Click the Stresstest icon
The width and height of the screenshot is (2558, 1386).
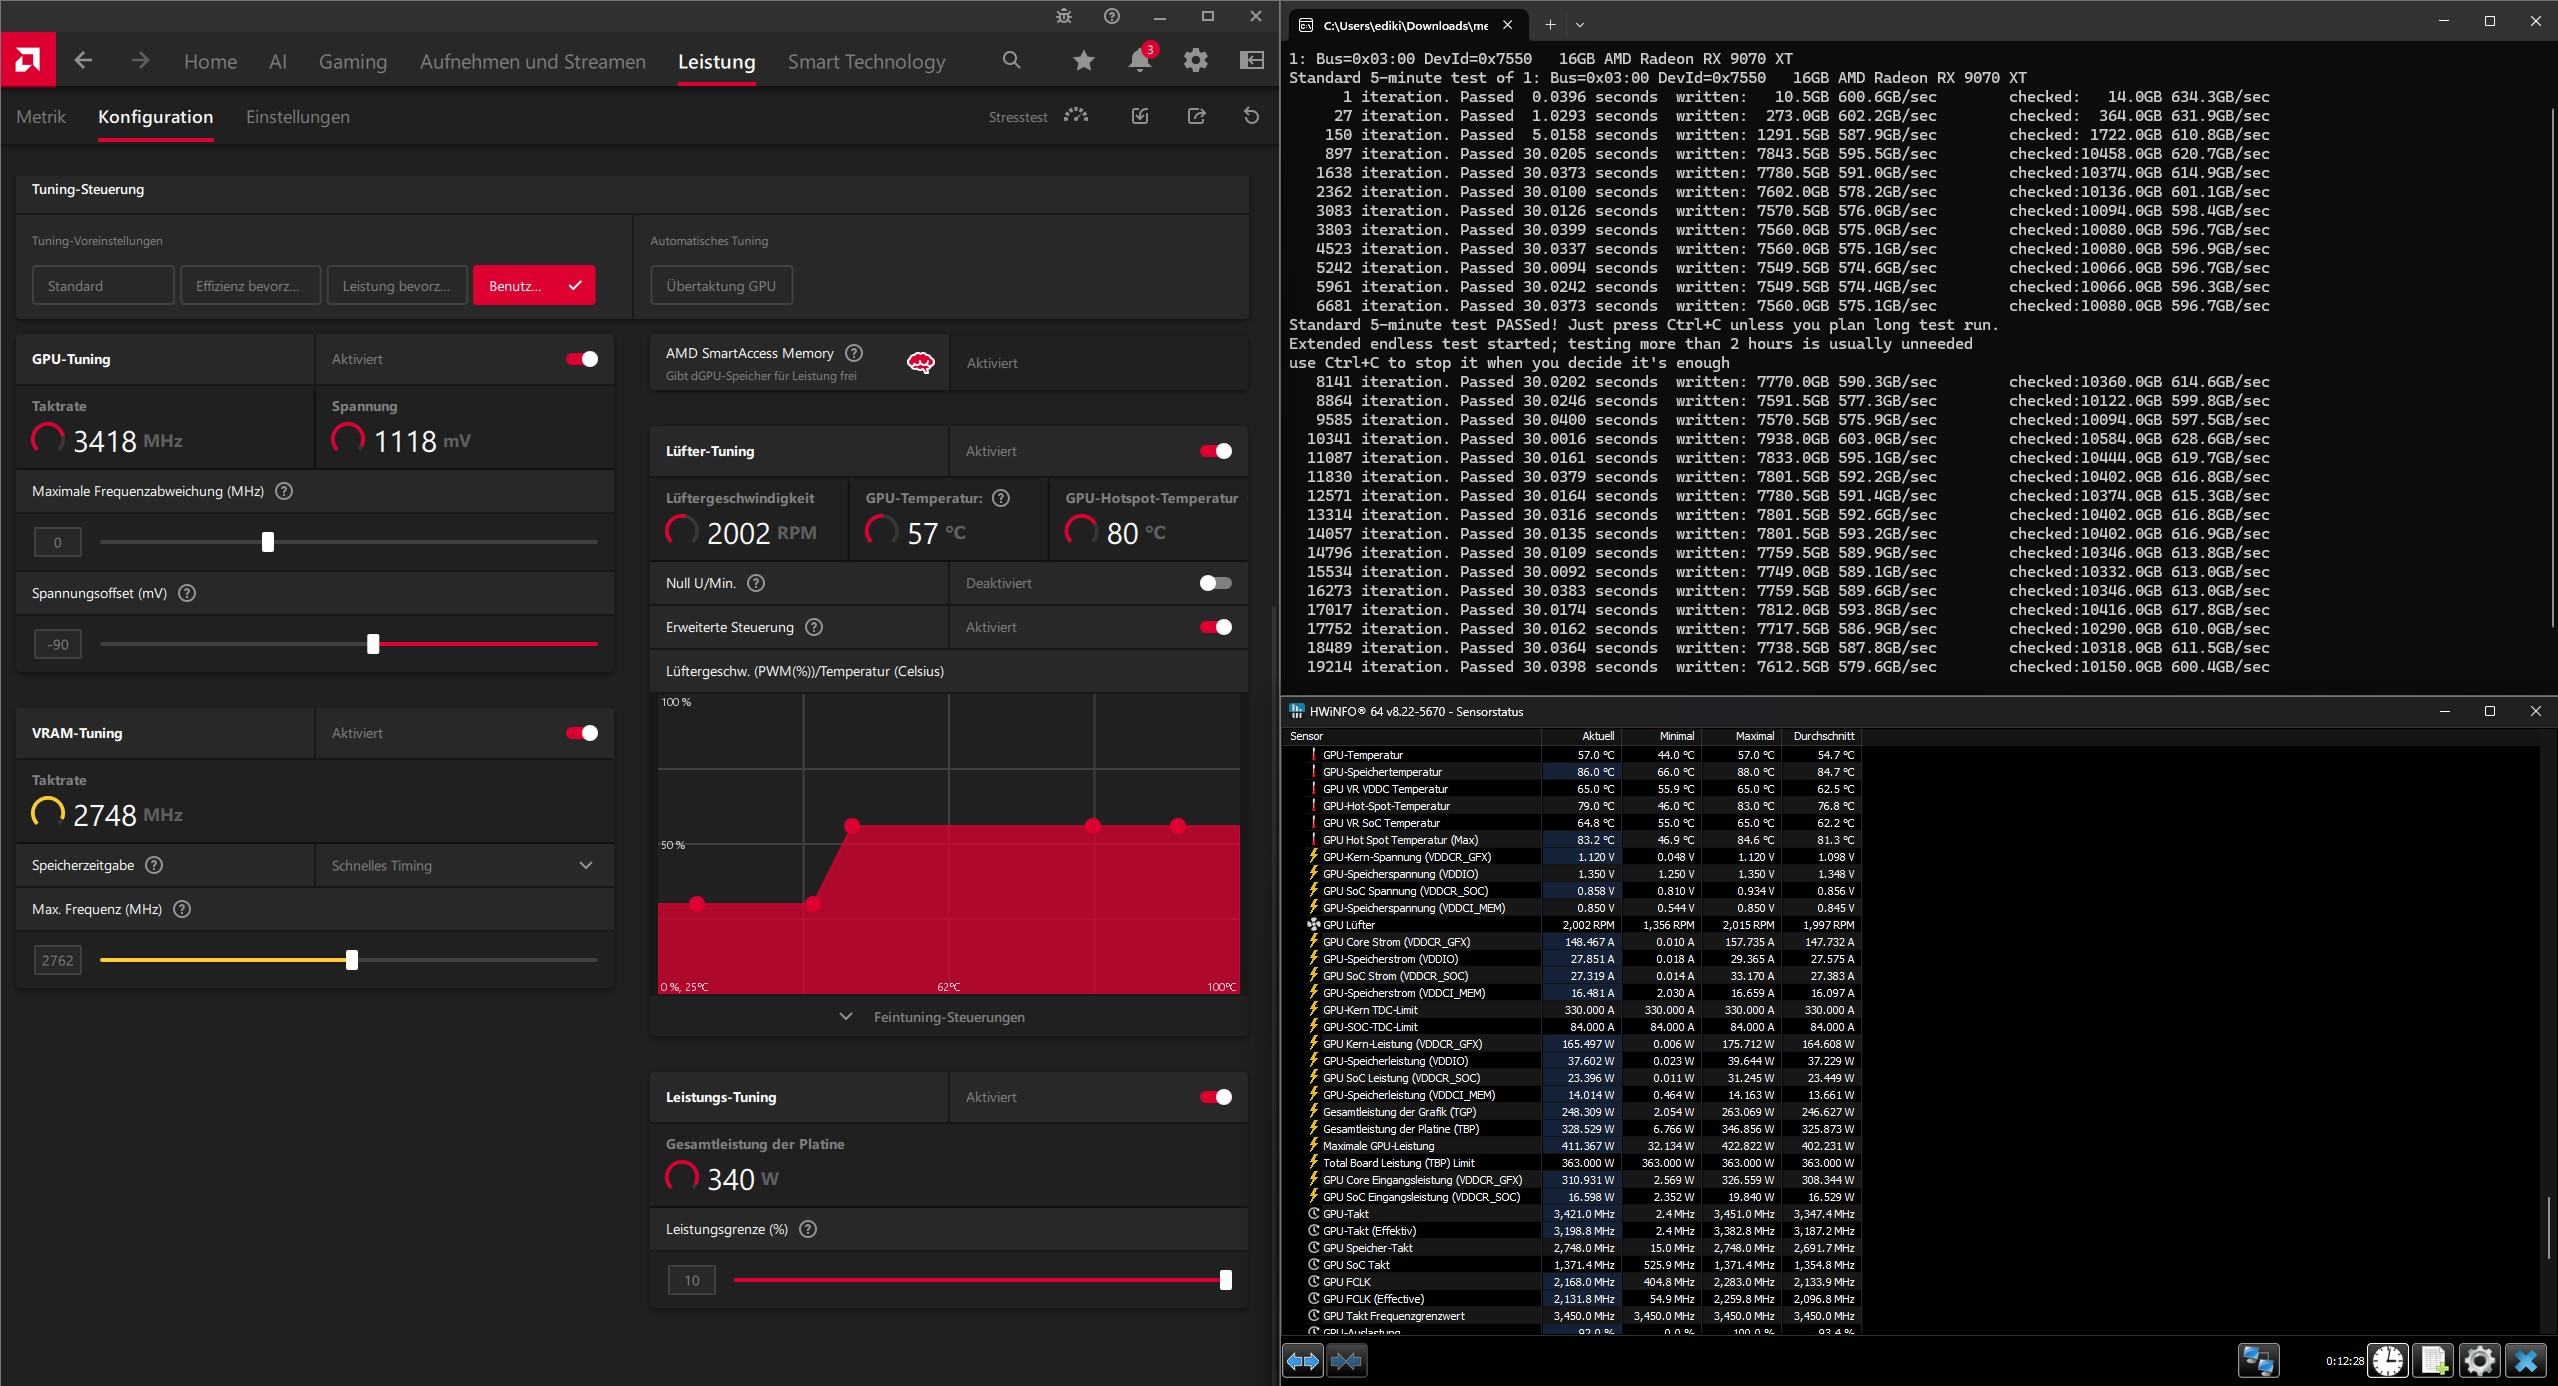coord(1076,116)
